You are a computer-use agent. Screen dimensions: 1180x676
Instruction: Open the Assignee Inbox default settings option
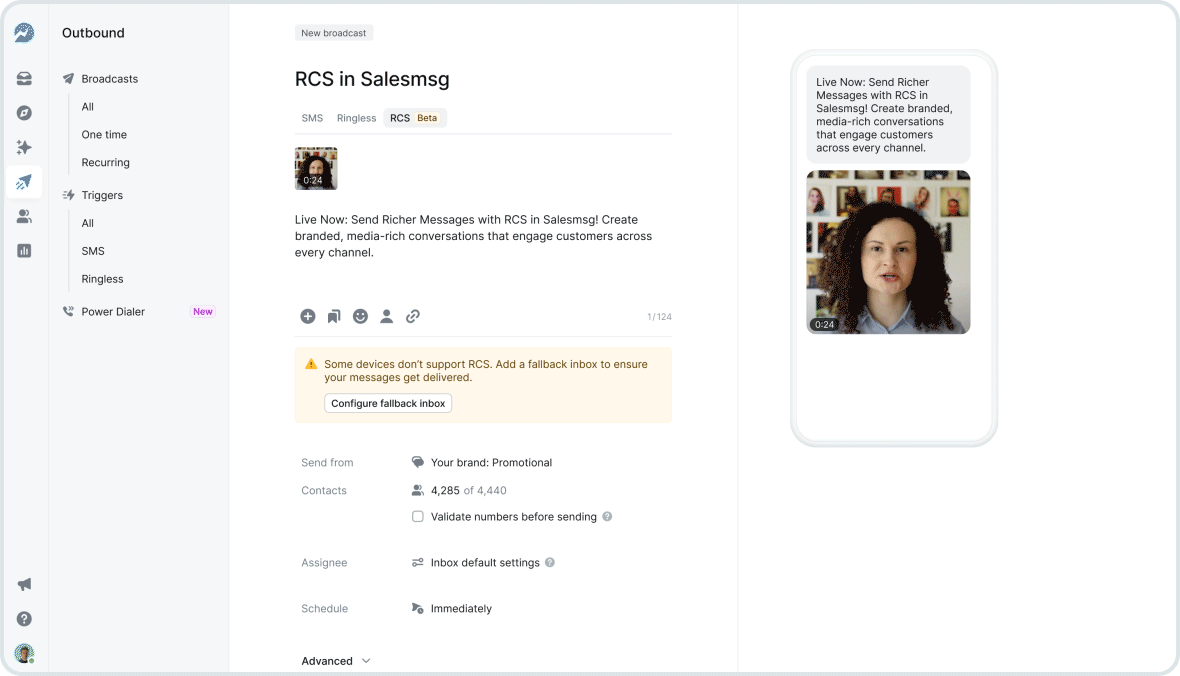483,562
